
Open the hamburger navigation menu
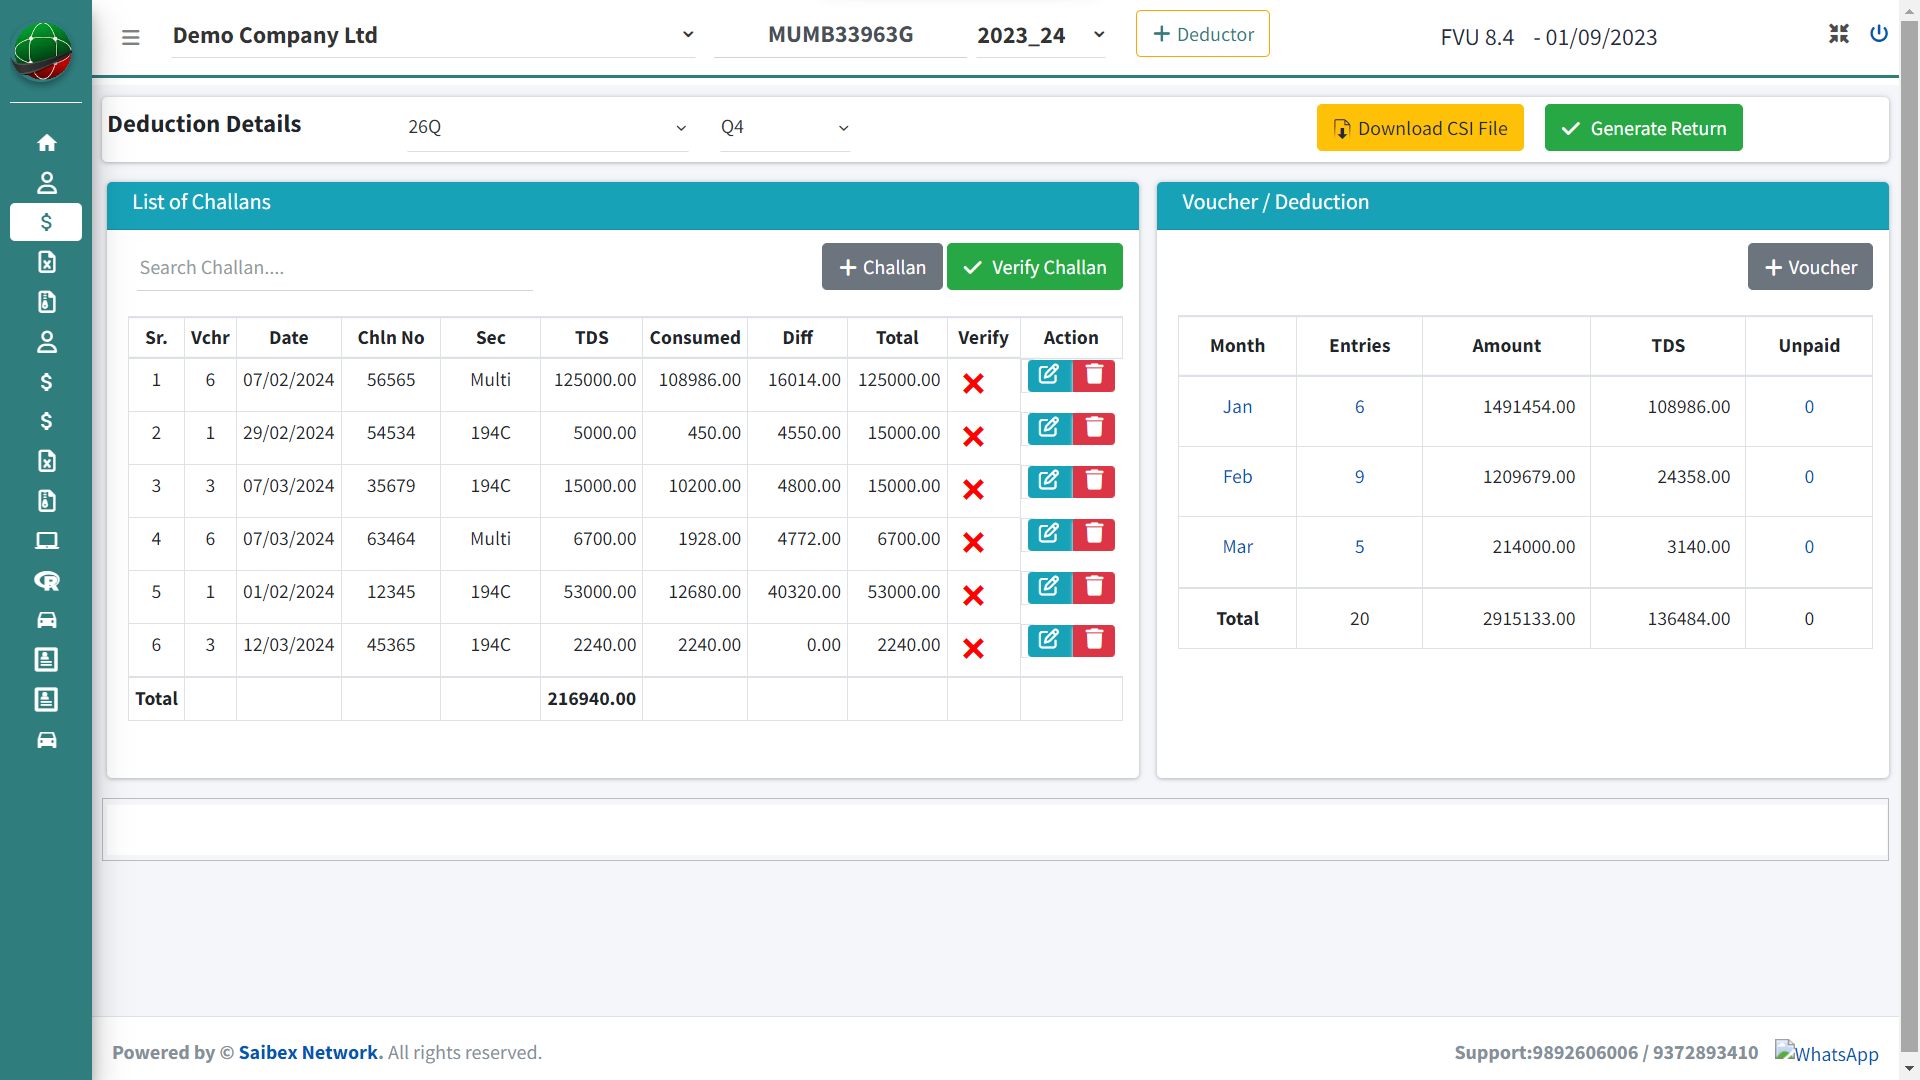130,37
